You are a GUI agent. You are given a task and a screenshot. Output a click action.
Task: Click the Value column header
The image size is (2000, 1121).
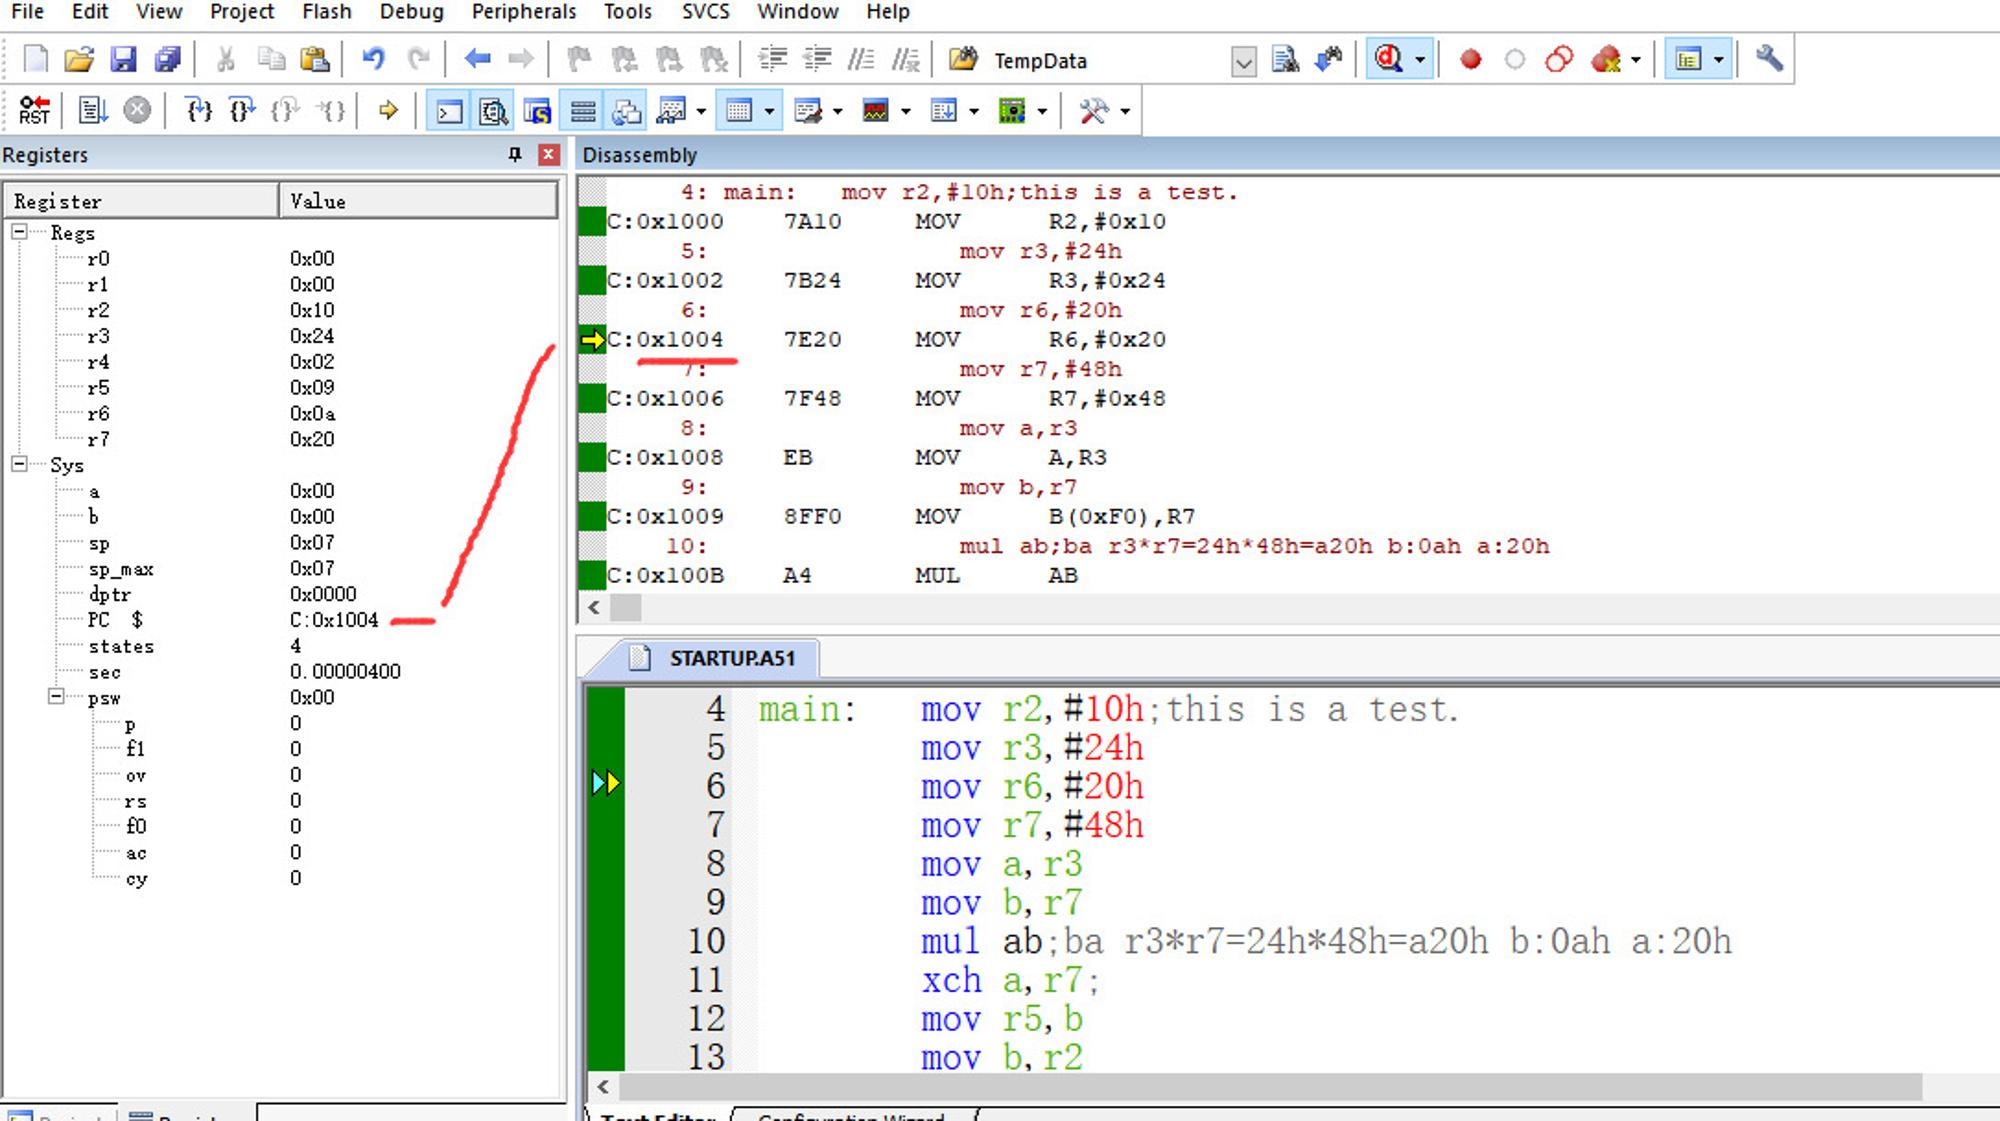(x=418, y=201)
